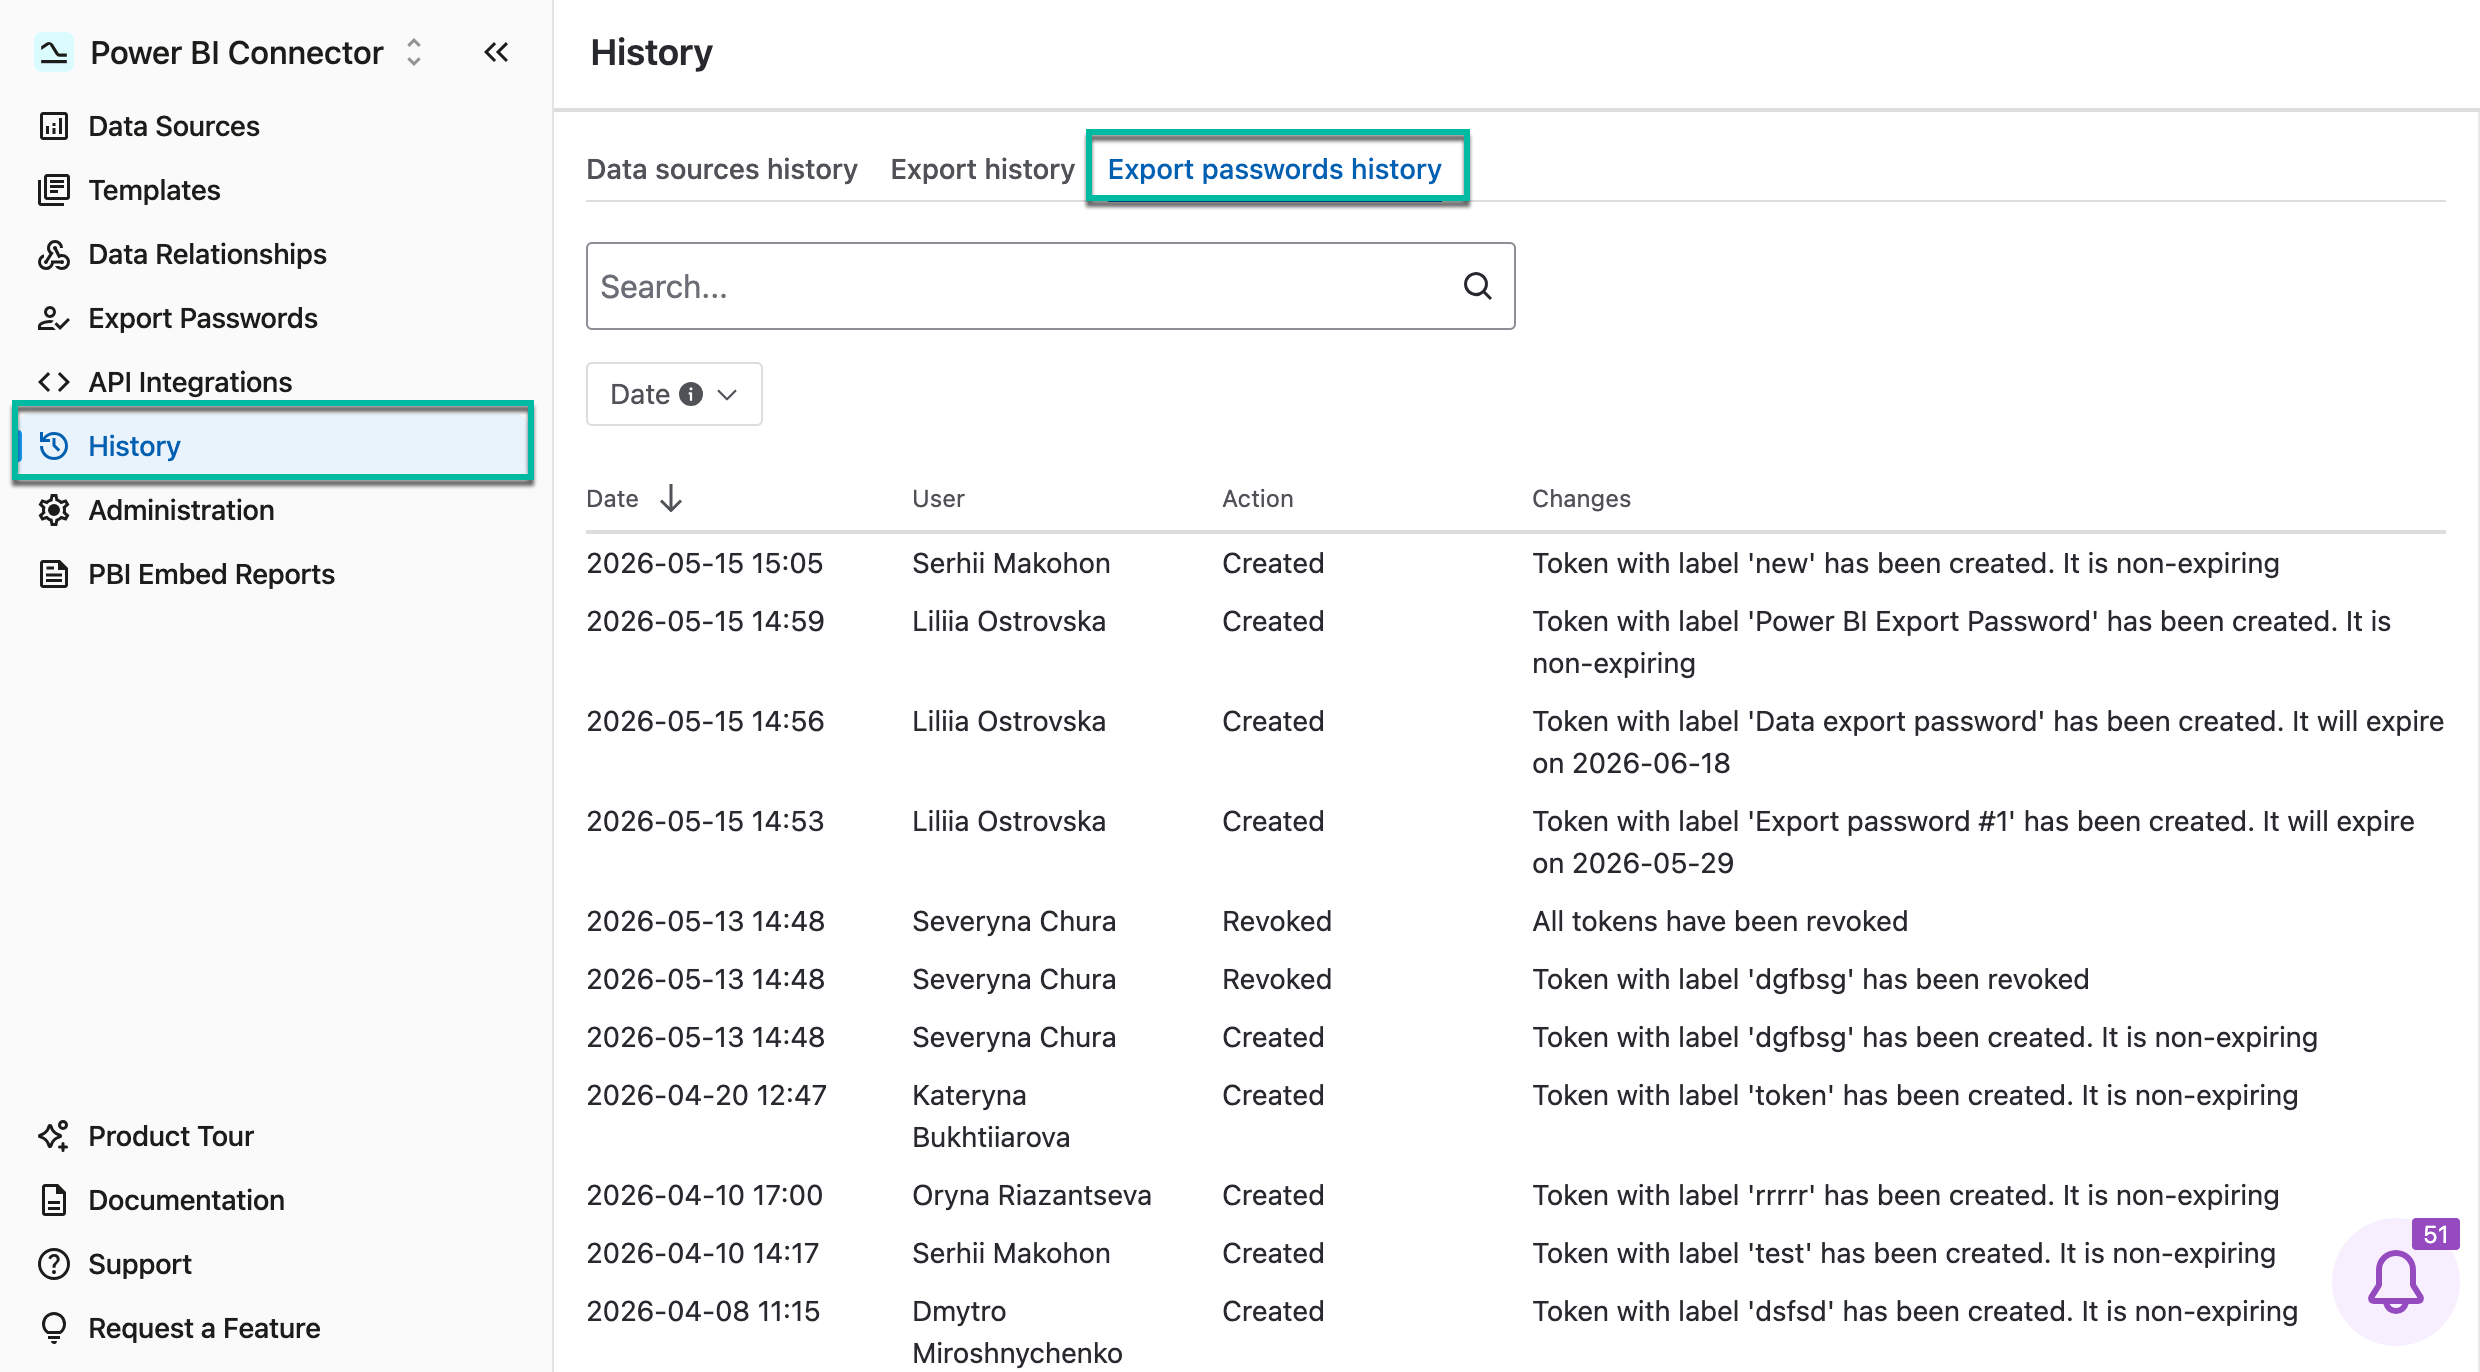Open the Date filter dropdown
The height and width of the screenshot is (1372, 2480).
(674, 394)
